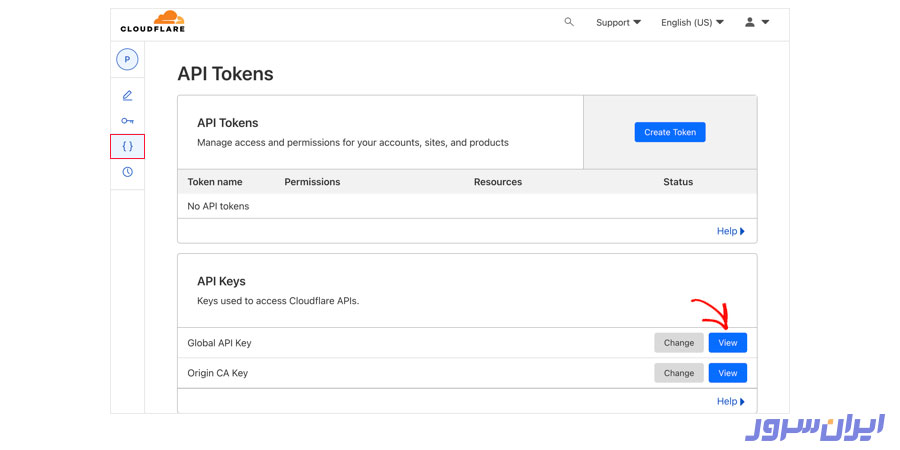
Task: Open the English (US) language dropdown
Action: click(692, 22)
